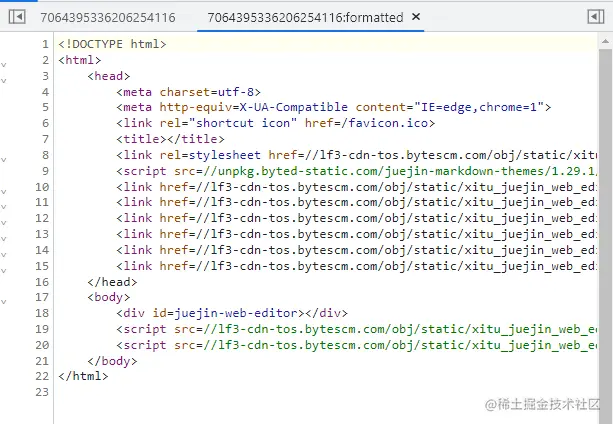613x424 pixels.
Task: Click the link href on line 15
Action: tap(357, 266)
